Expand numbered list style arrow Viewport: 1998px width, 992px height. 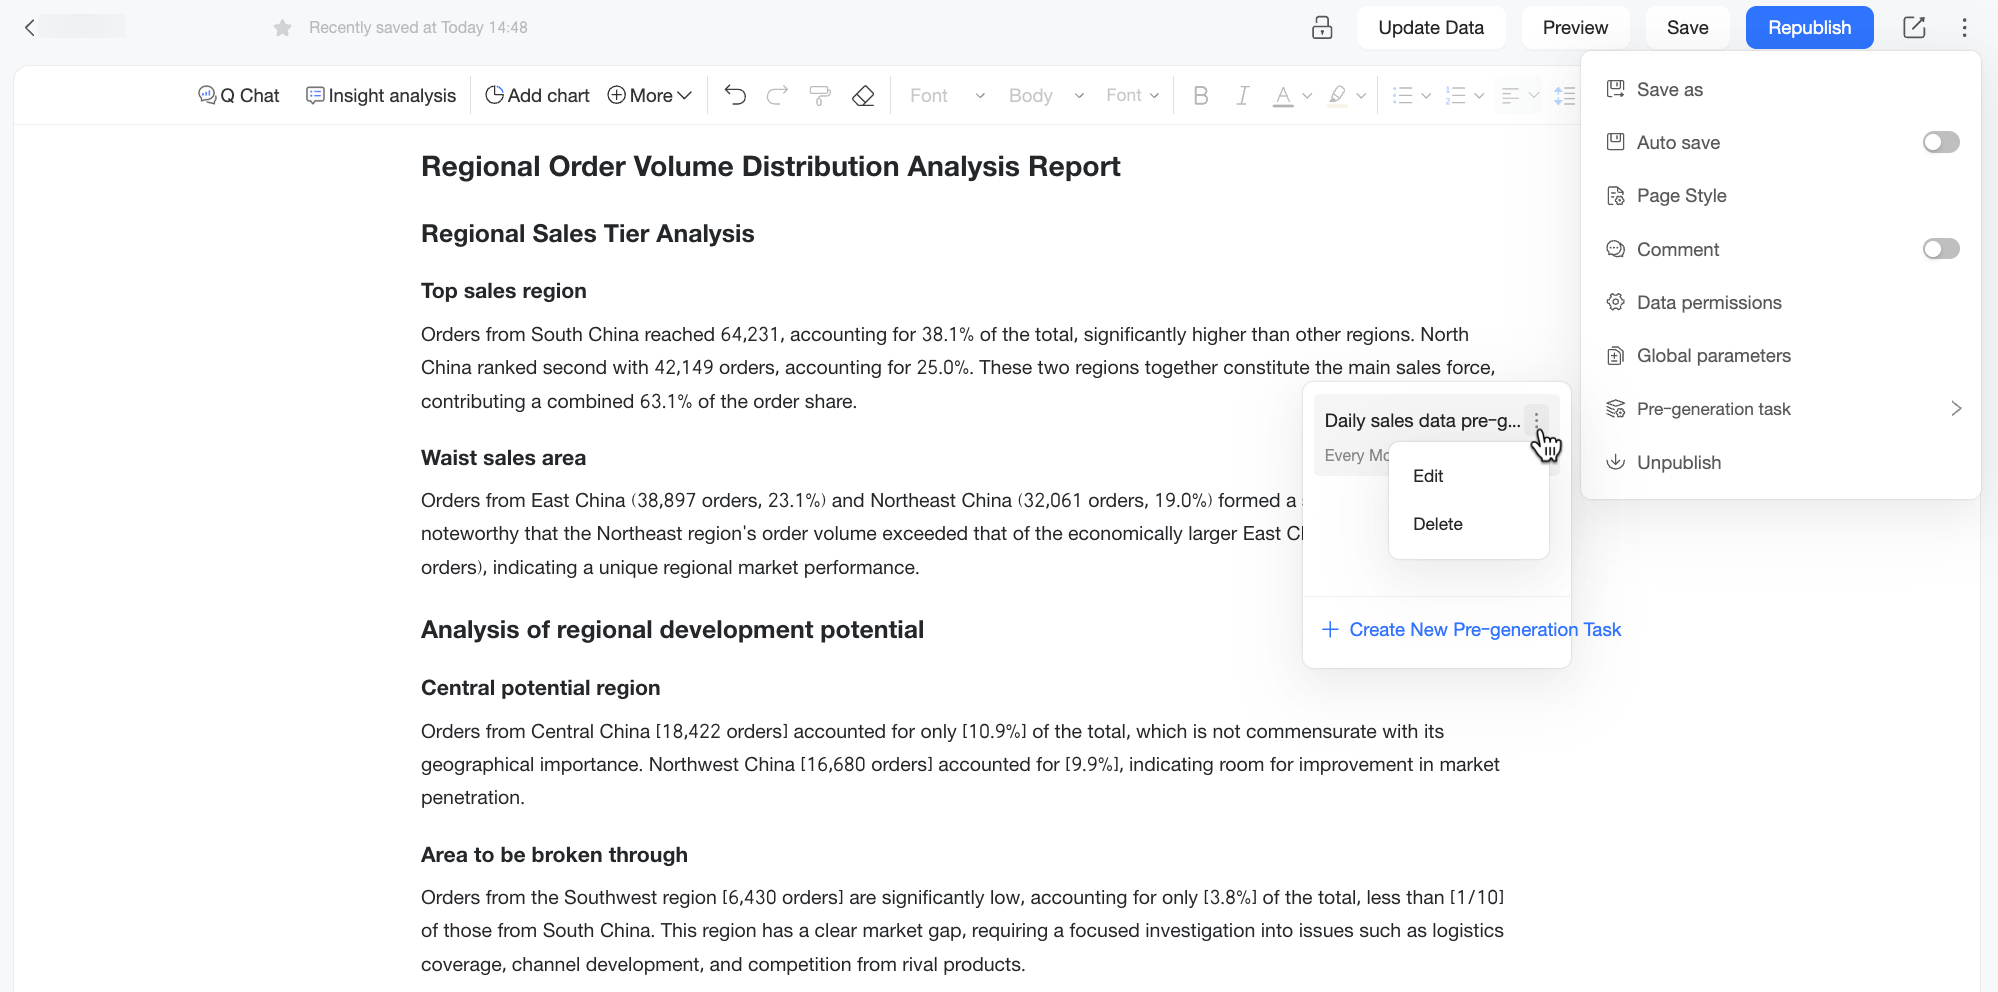1479,96
